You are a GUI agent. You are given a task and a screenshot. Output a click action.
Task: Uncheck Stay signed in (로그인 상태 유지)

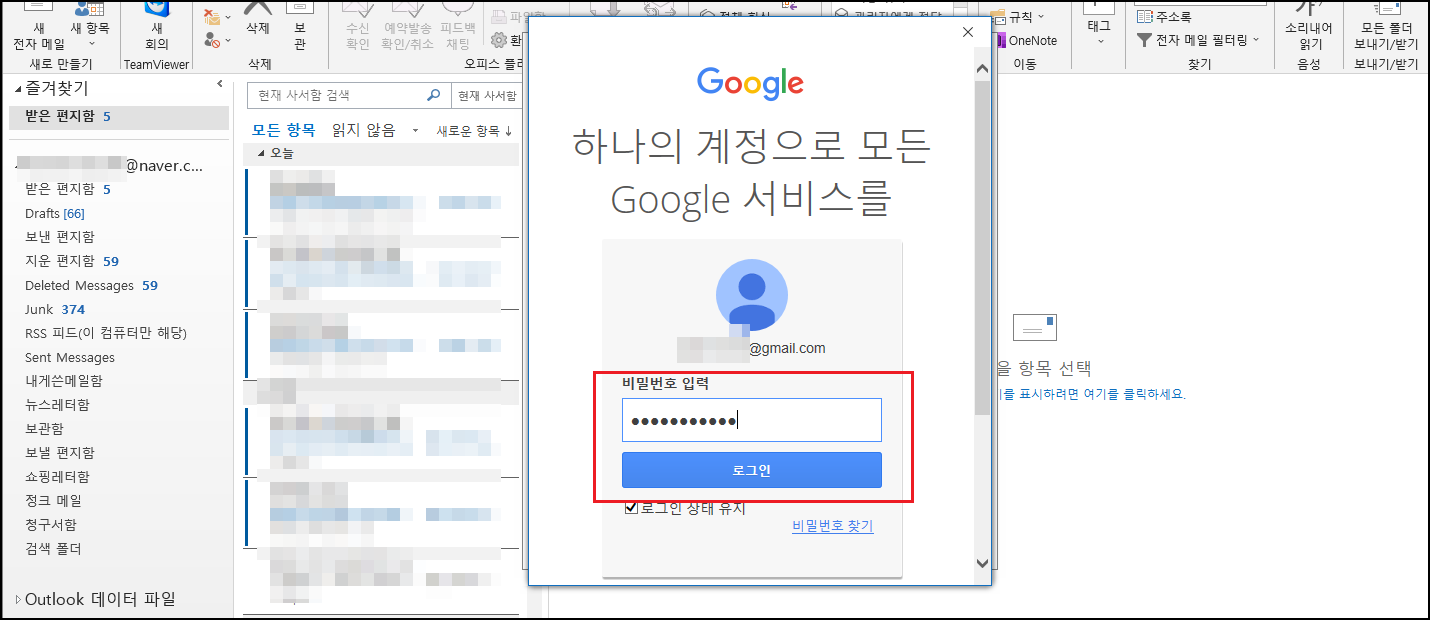coord(631,507)
